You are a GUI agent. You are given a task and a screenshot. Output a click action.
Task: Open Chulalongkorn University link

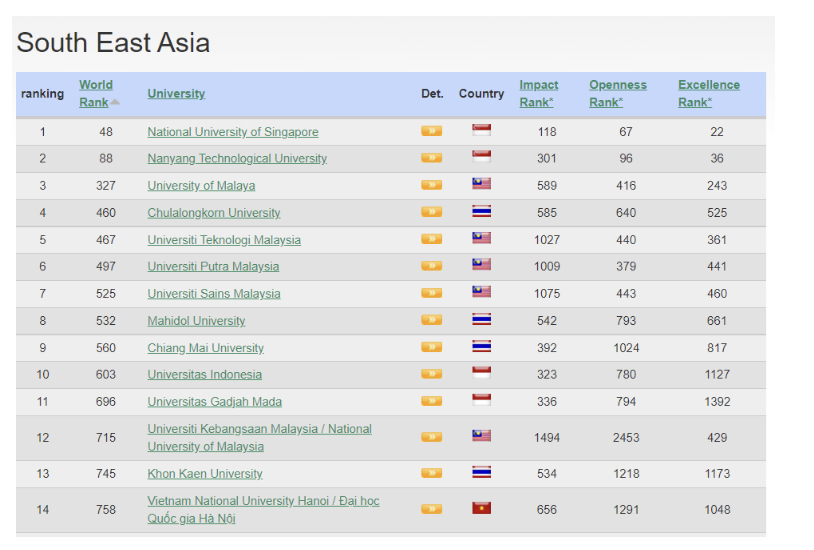(x=213, y=212)
